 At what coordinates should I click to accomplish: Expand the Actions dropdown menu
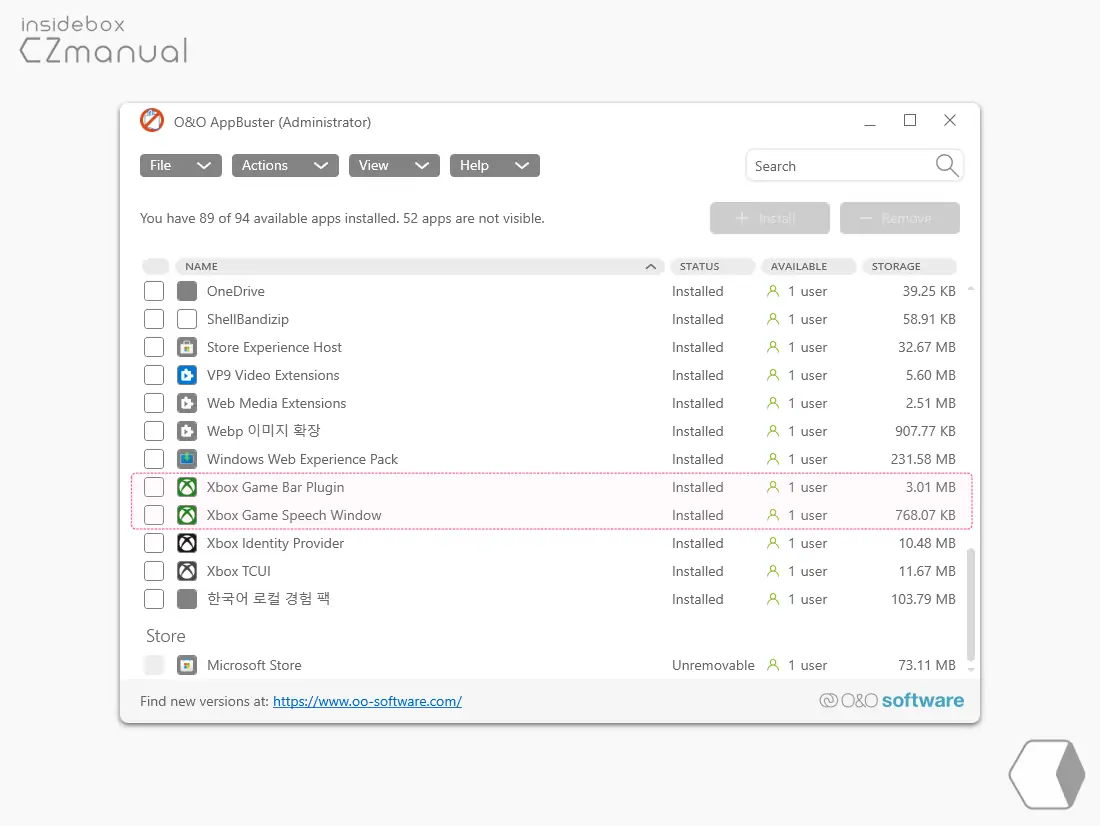286,166
